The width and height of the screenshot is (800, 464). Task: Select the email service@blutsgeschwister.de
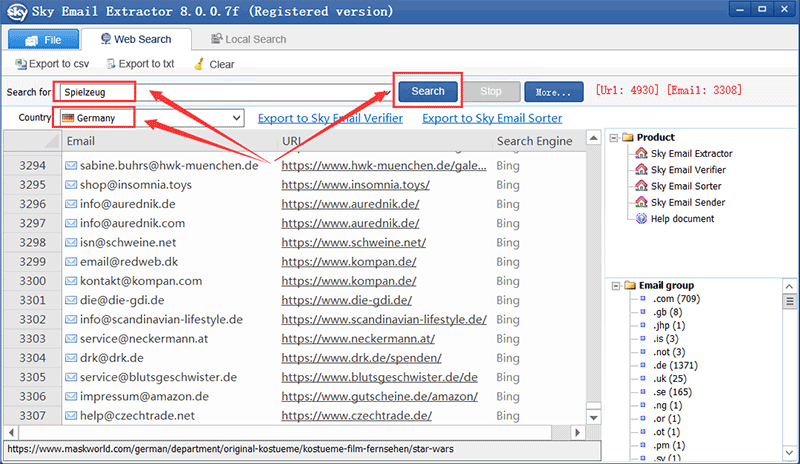pos(158,377)
